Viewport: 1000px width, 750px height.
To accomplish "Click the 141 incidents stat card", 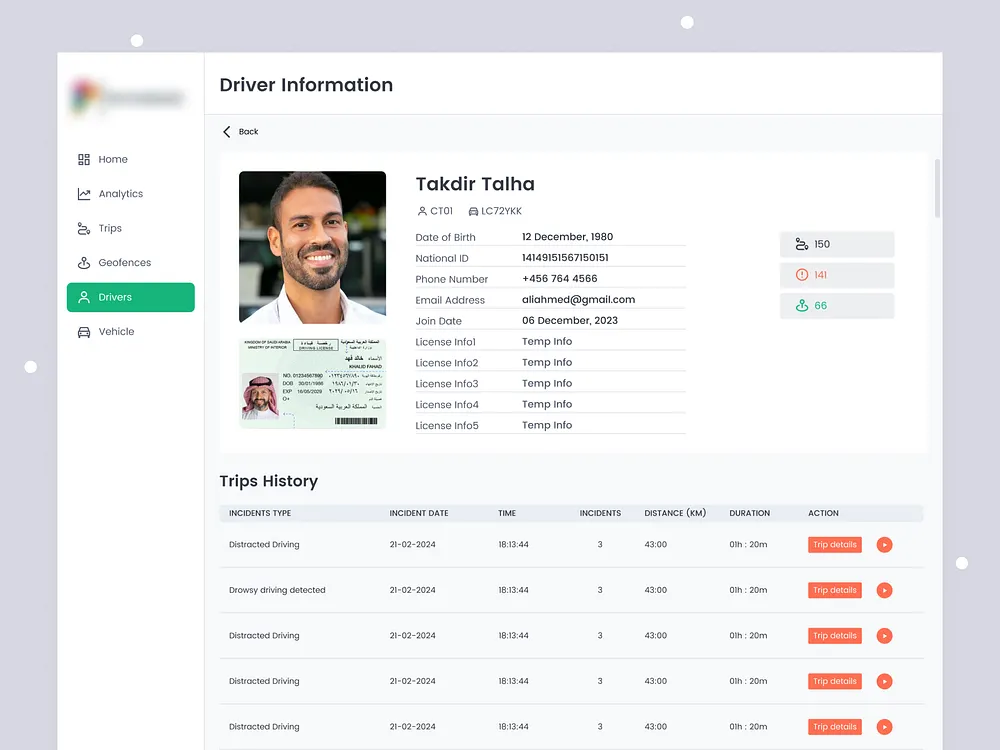I will pos(837,275).
